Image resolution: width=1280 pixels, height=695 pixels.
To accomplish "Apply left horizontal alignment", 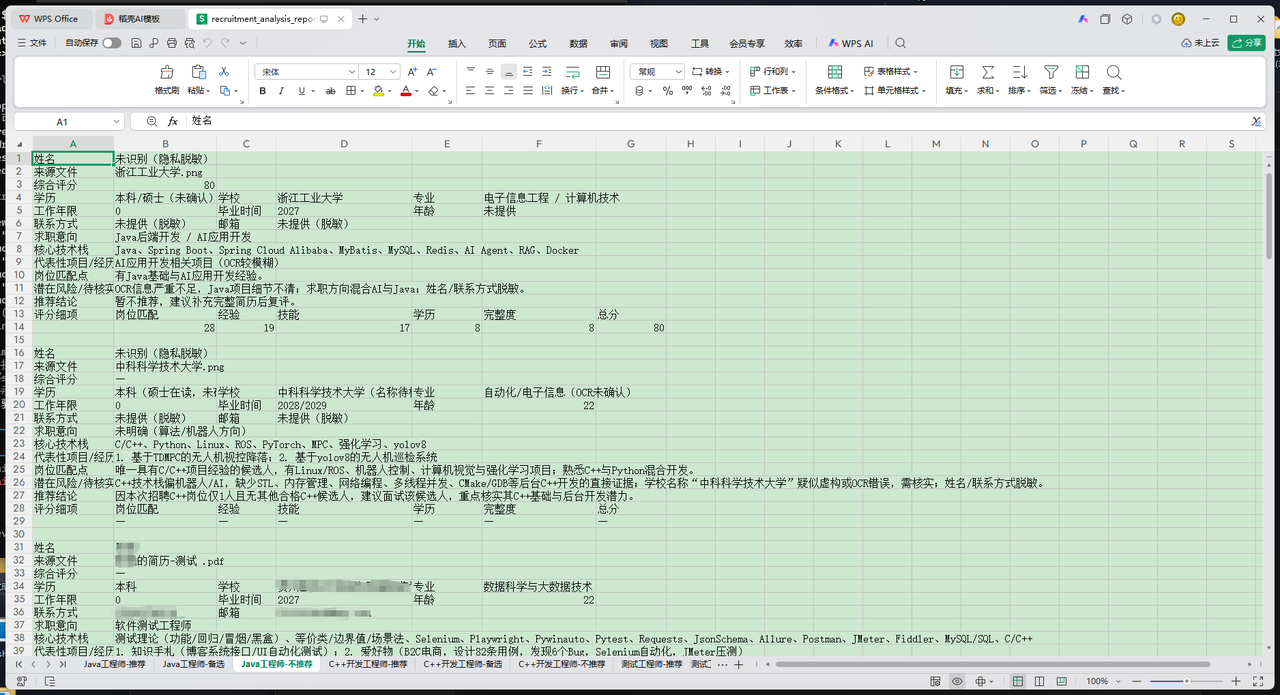I will point(470,91).
